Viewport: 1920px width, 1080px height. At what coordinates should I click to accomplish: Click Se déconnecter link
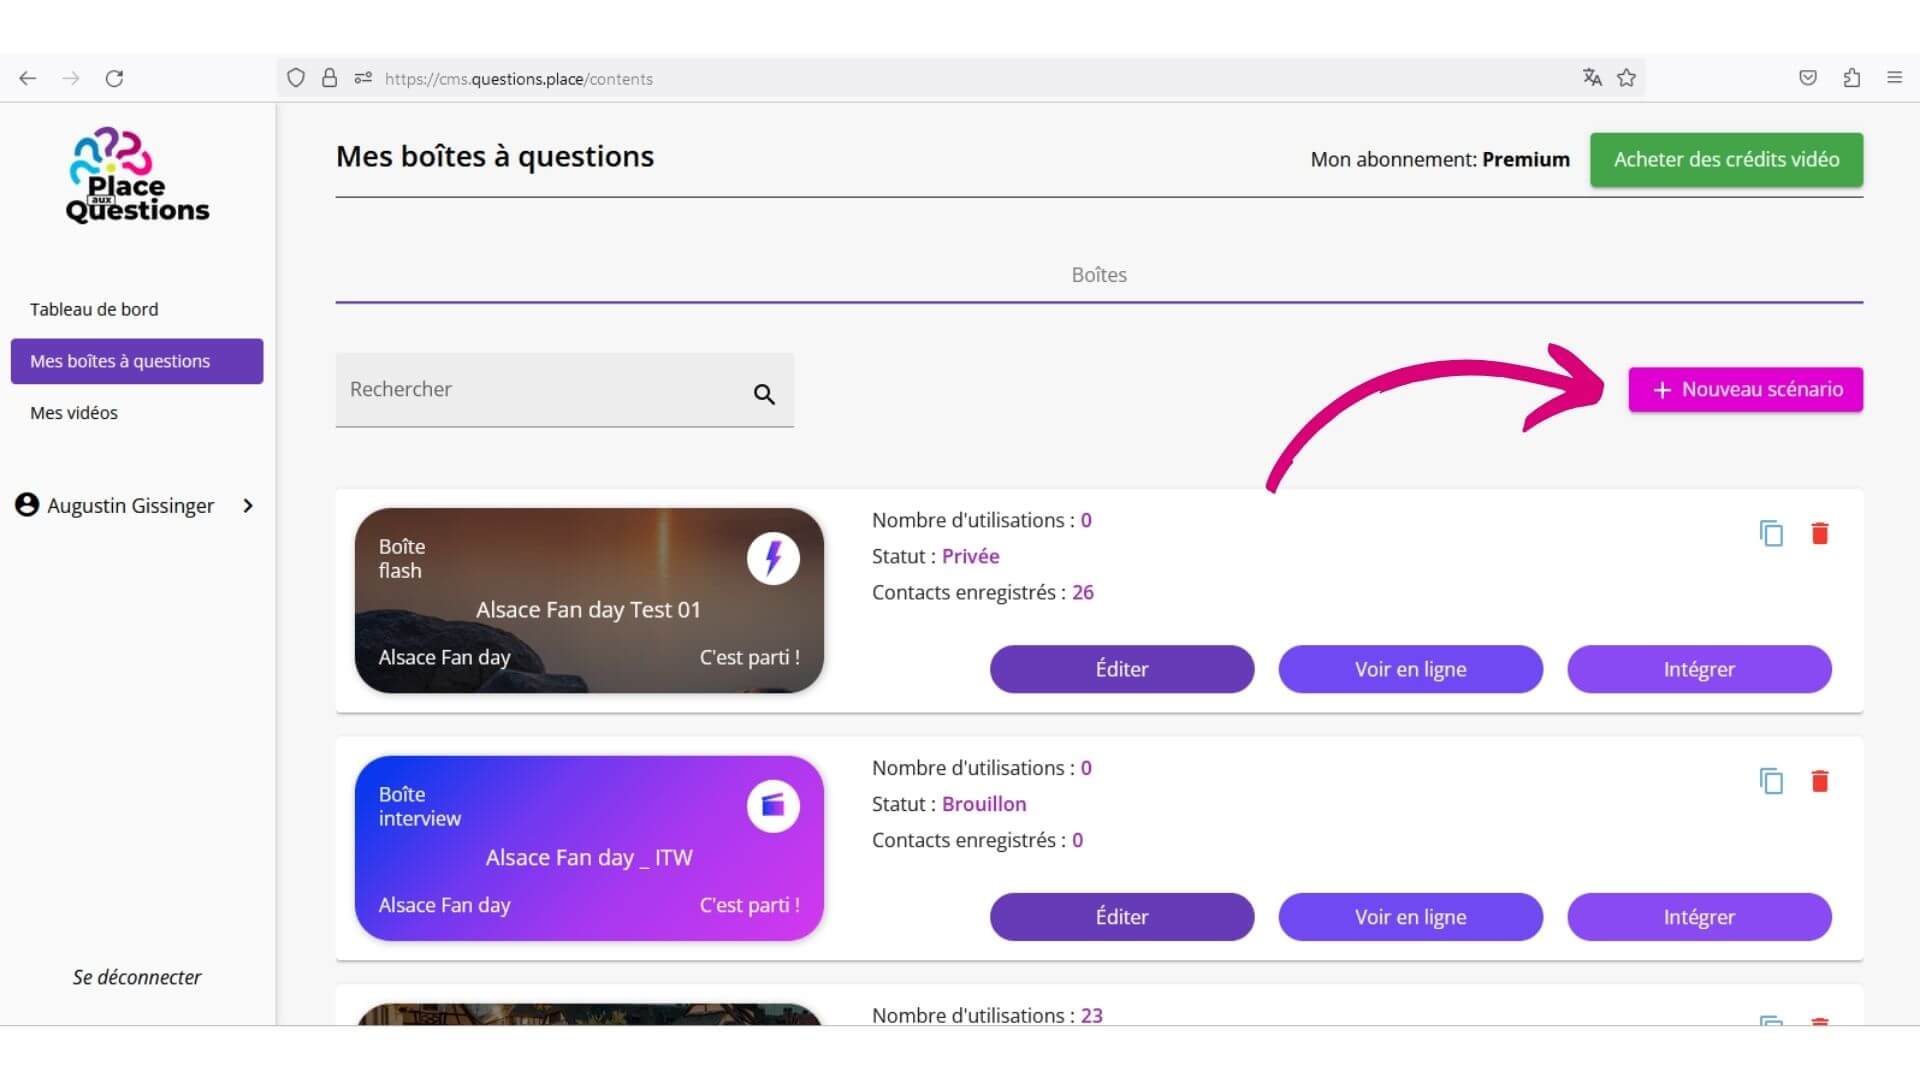pos(137,977)
